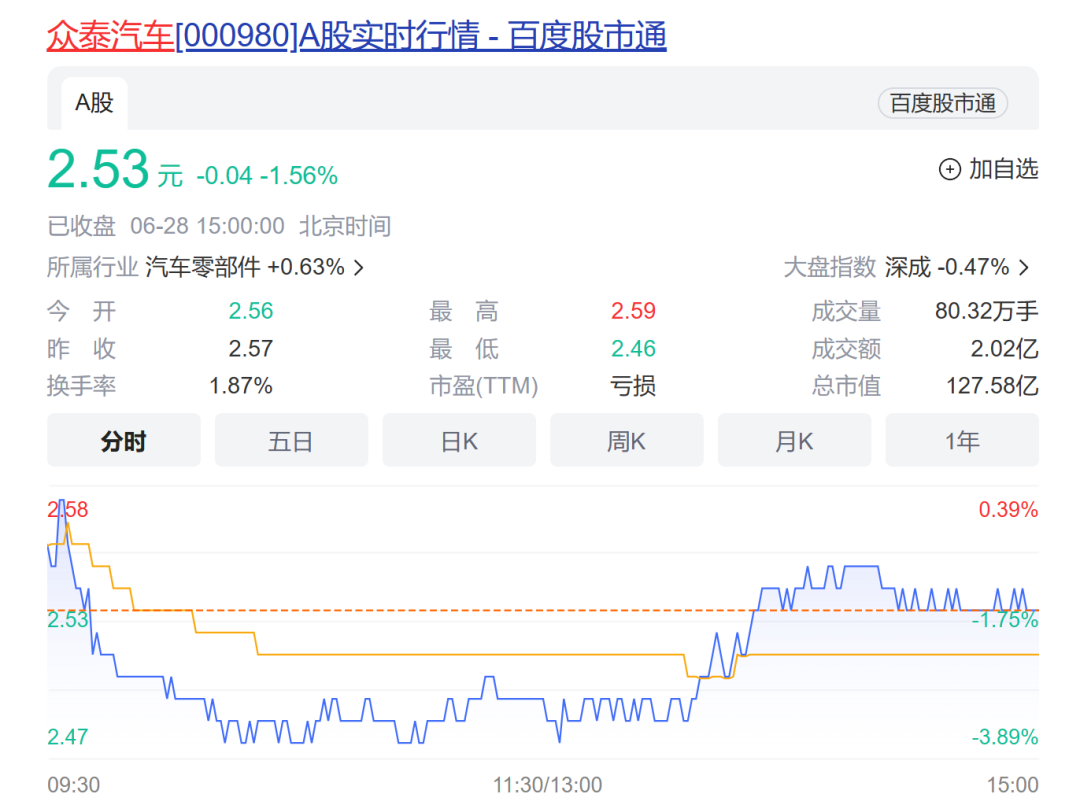The image size is (1080, 805).
Task: Click the plus icon beside 加自选
Action: [x=950, y=169]
